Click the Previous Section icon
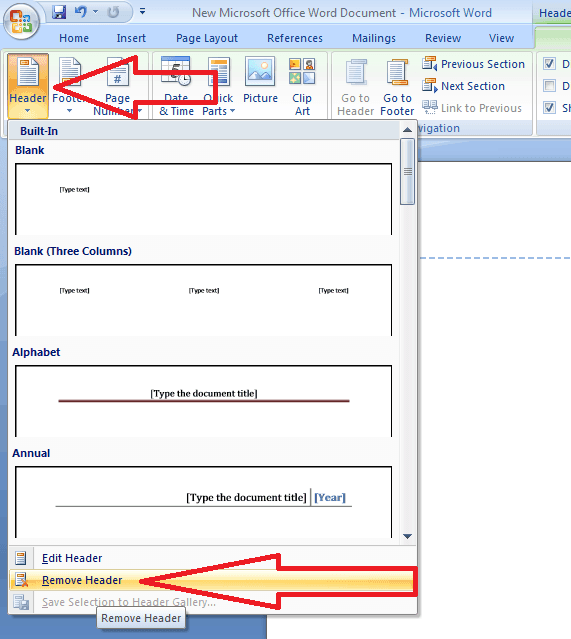The width and height of the screenshot is (571, 639). [x=429, y=64]
